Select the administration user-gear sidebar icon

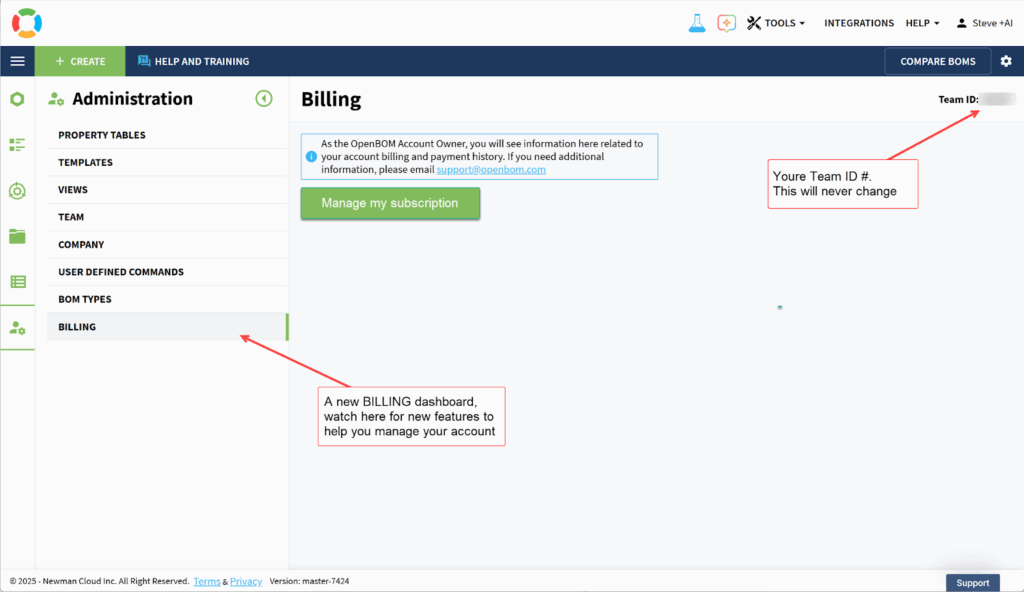[x=17, y=327]
